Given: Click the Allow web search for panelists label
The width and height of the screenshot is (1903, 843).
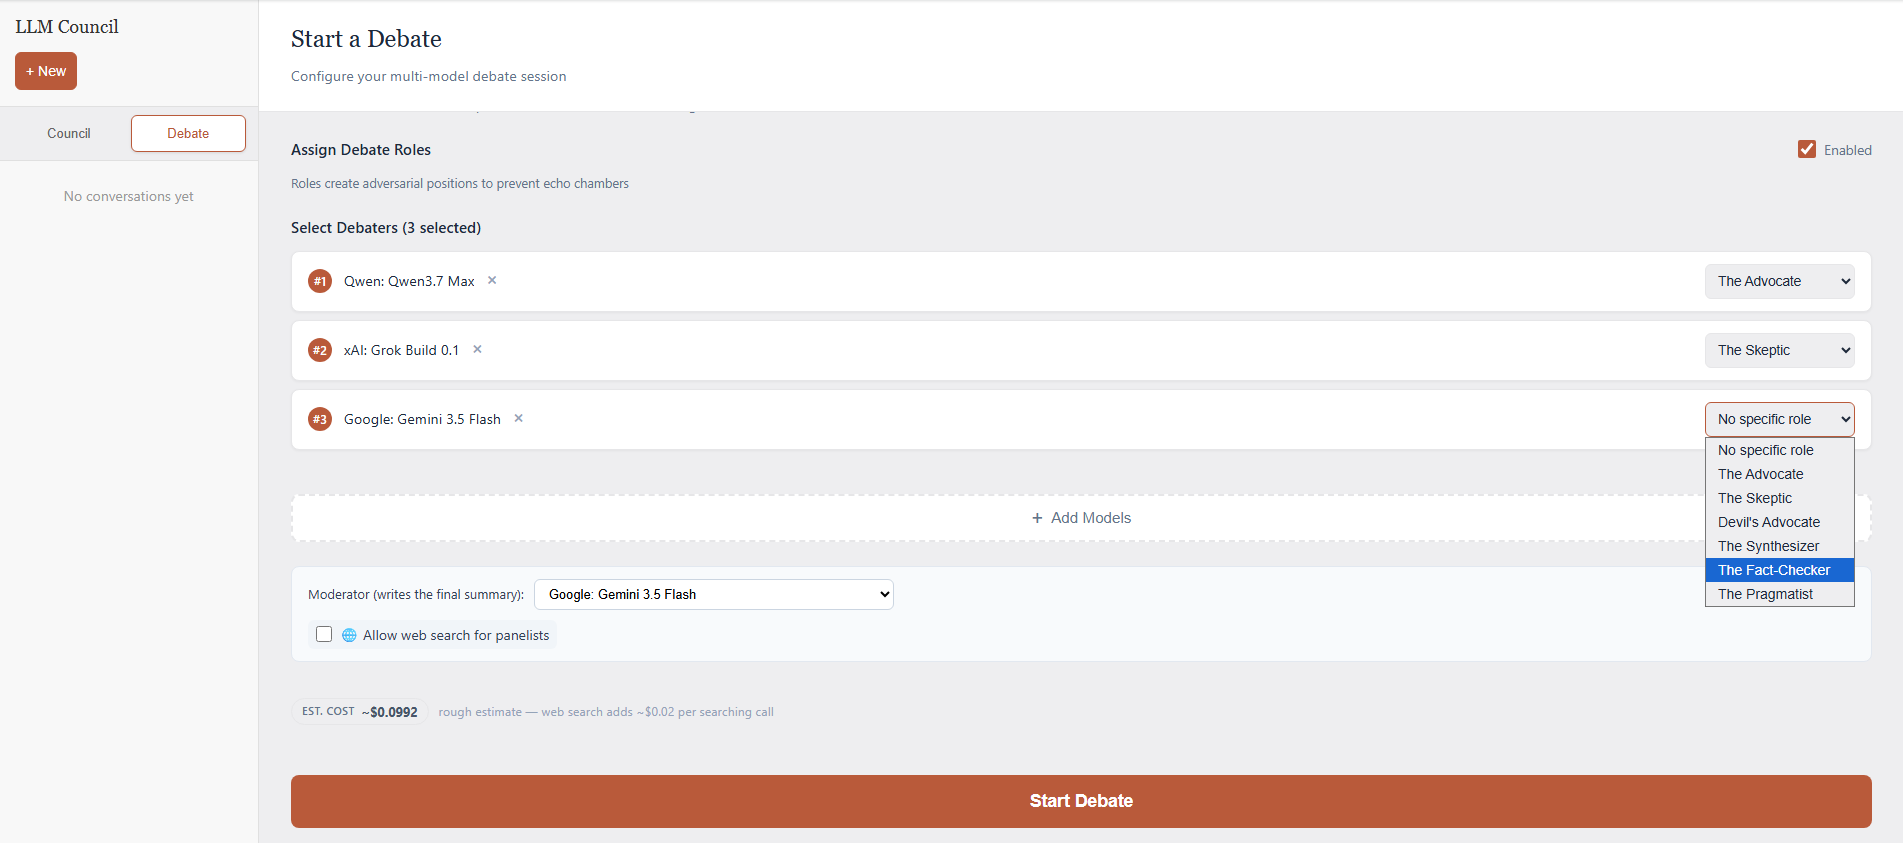Looking at the screenshot, I should tap(456, 635).
